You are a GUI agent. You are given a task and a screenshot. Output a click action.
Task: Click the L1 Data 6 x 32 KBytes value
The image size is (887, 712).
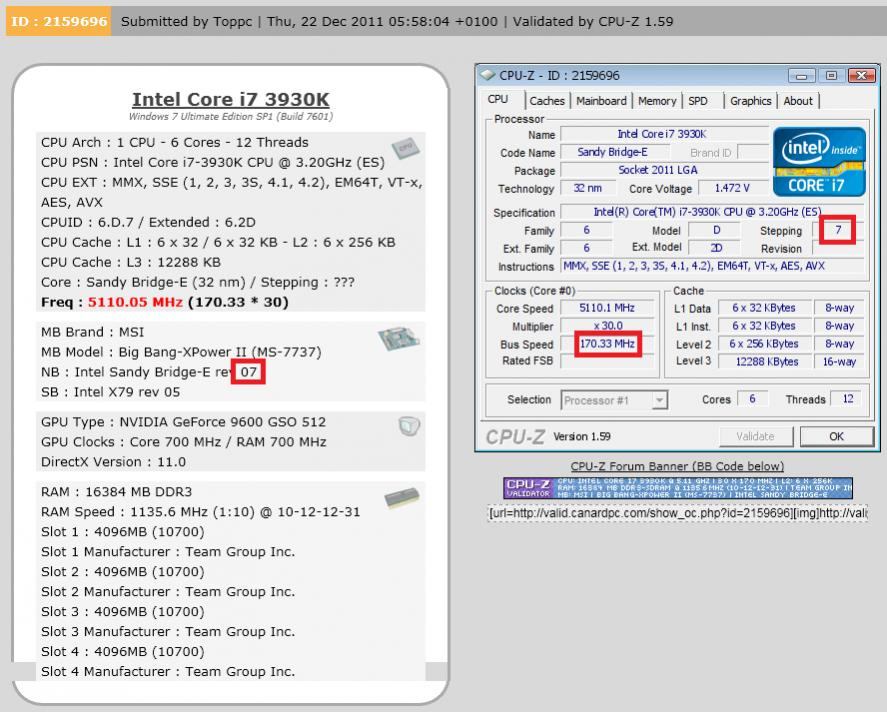coord(764,308)
